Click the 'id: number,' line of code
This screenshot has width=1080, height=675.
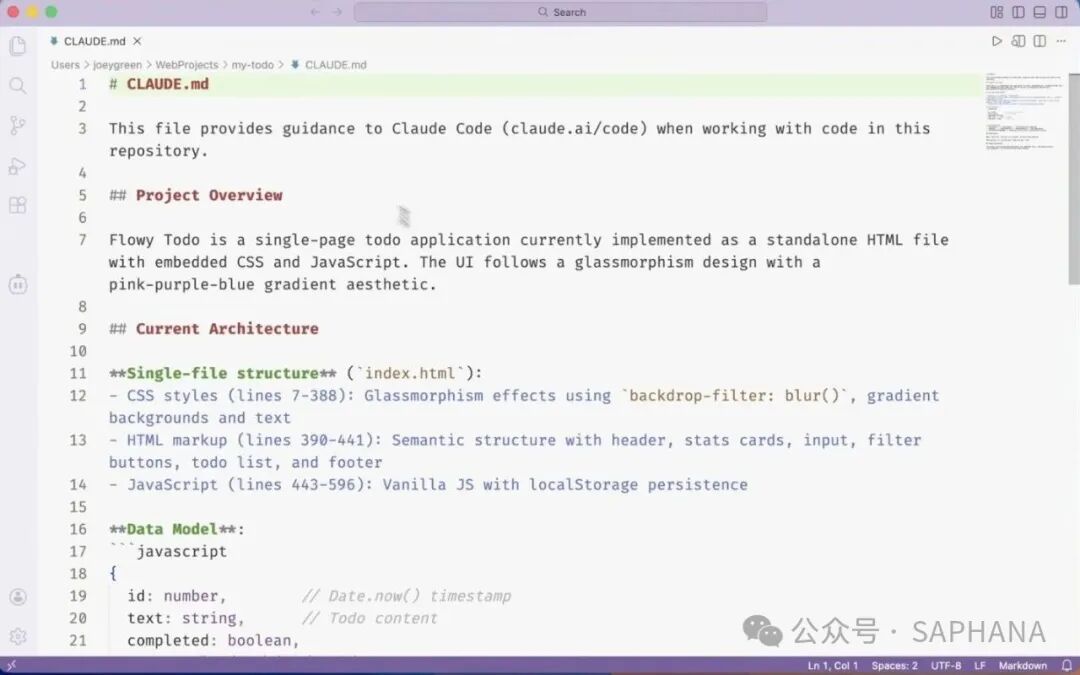point(176,596)
